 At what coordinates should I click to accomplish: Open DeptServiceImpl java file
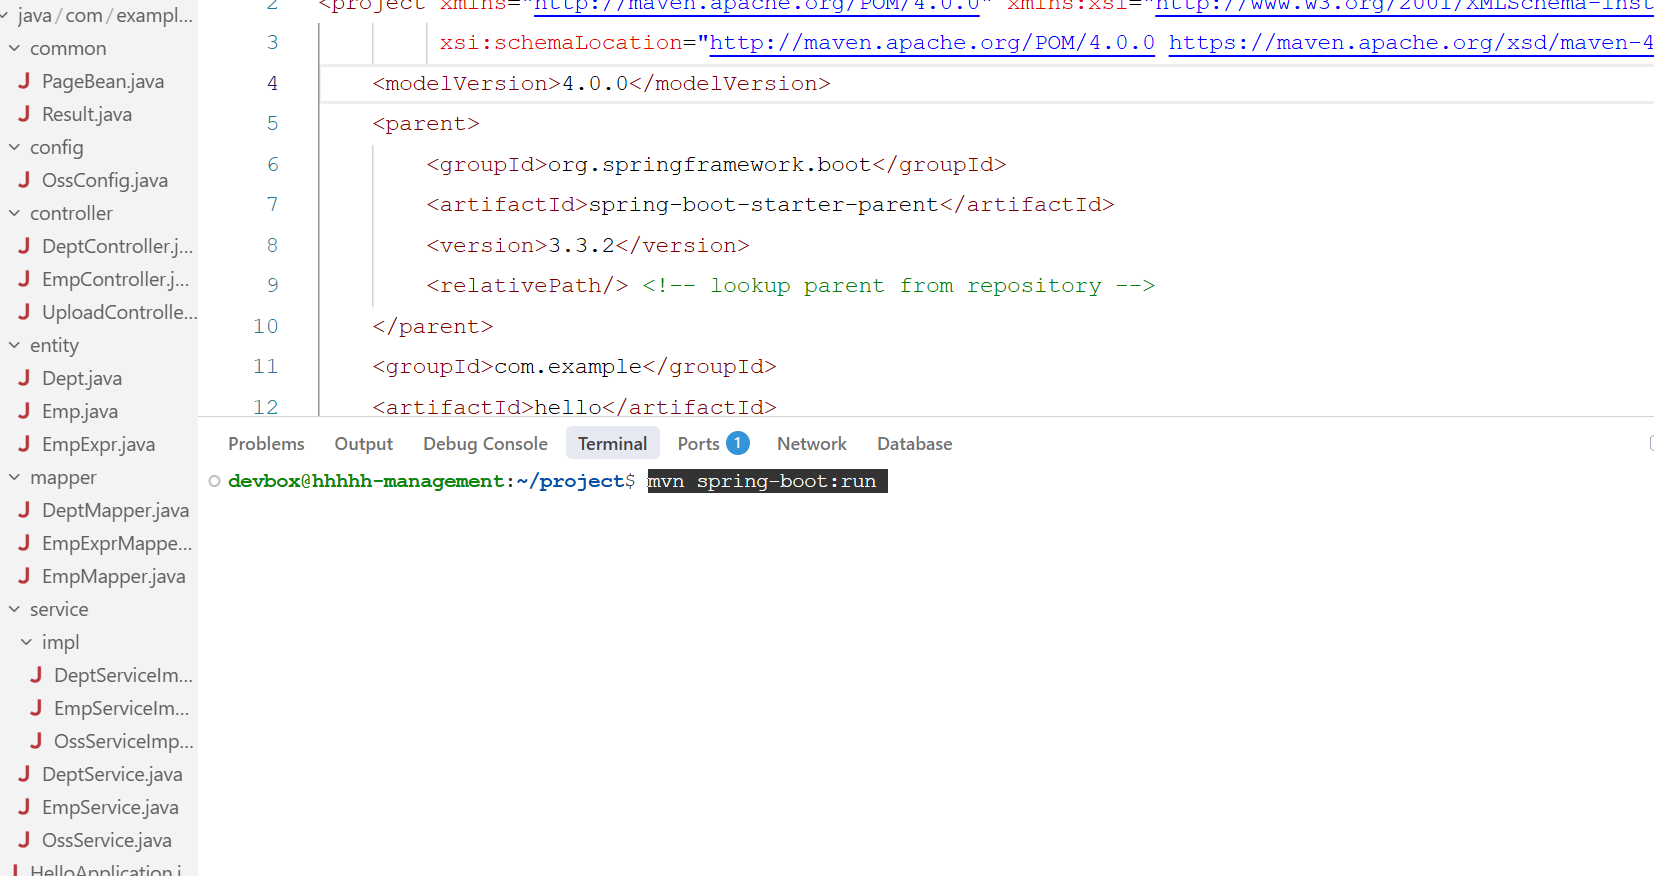coord(124,675)
